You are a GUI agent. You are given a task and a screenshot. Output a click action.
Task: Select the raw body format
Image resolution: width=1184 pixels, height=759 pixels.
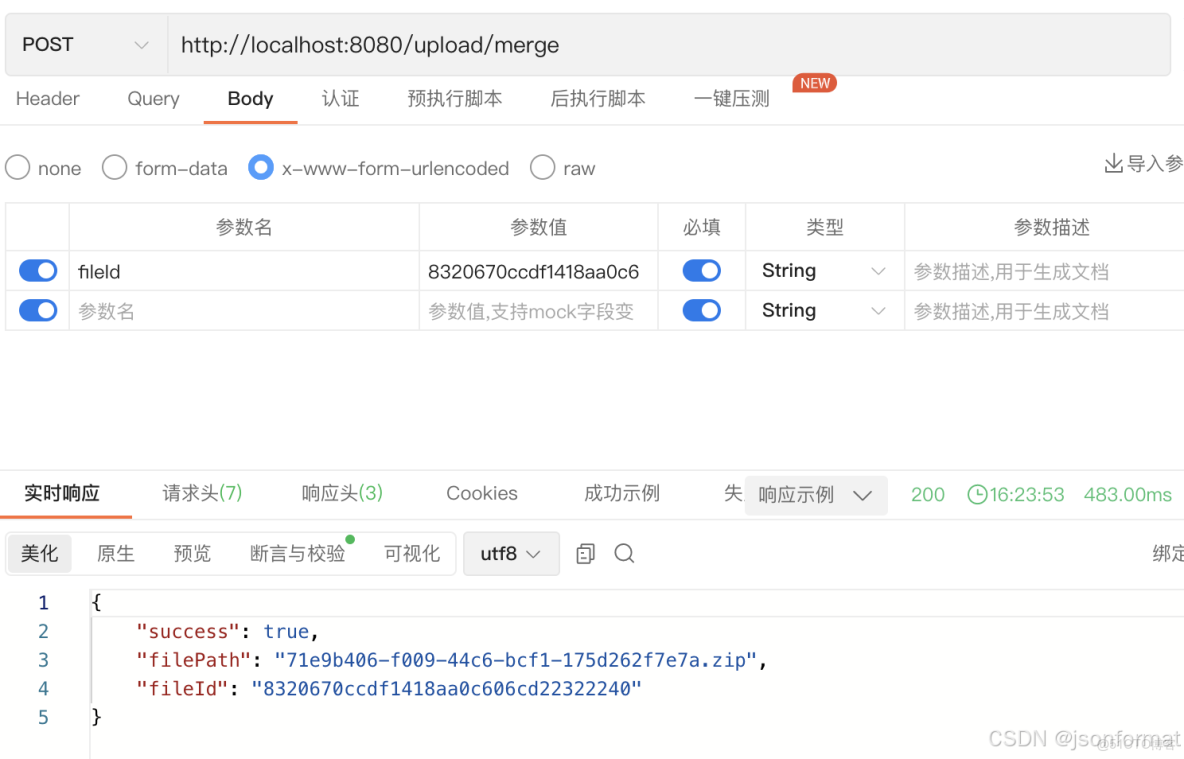542,168
